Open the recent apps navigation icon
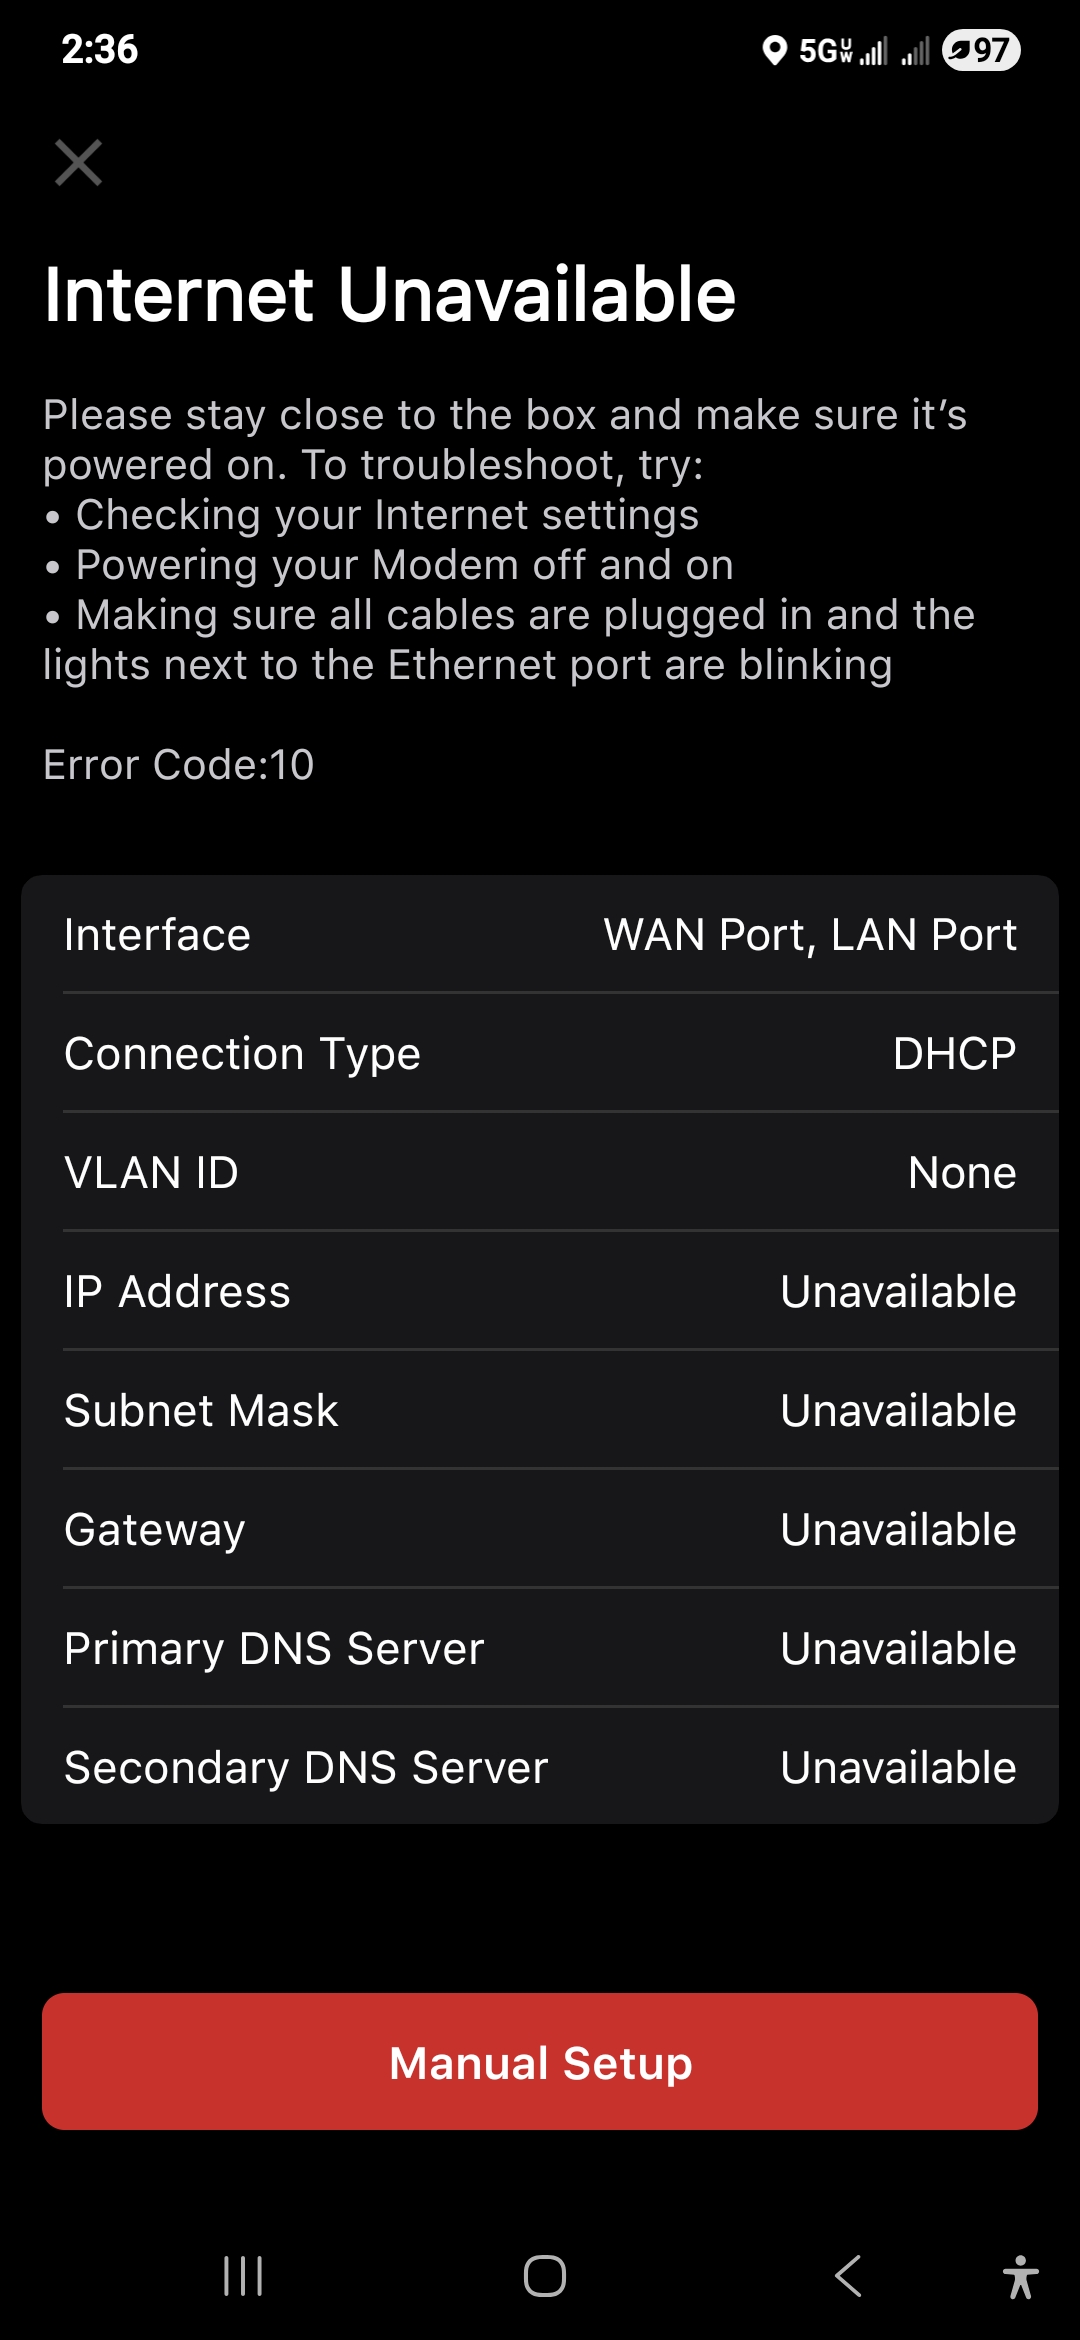The image size is (1080, 2340). [x=243, y=2276]
